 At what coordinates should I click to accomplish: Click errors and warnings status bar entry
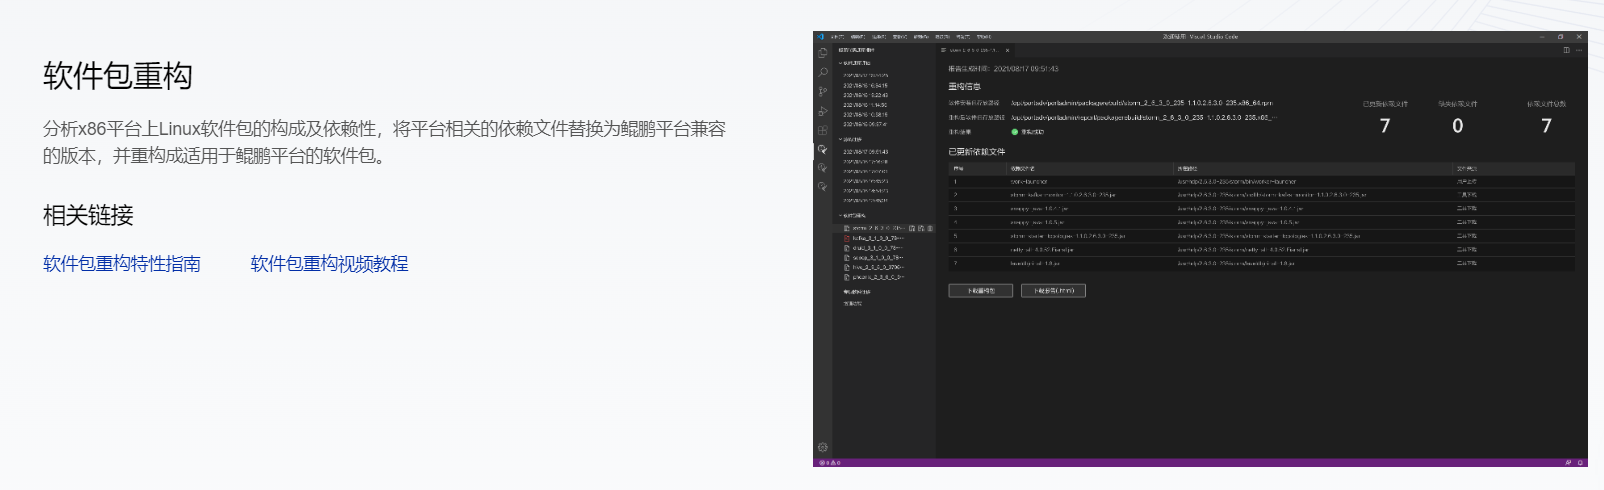(830, 463)
